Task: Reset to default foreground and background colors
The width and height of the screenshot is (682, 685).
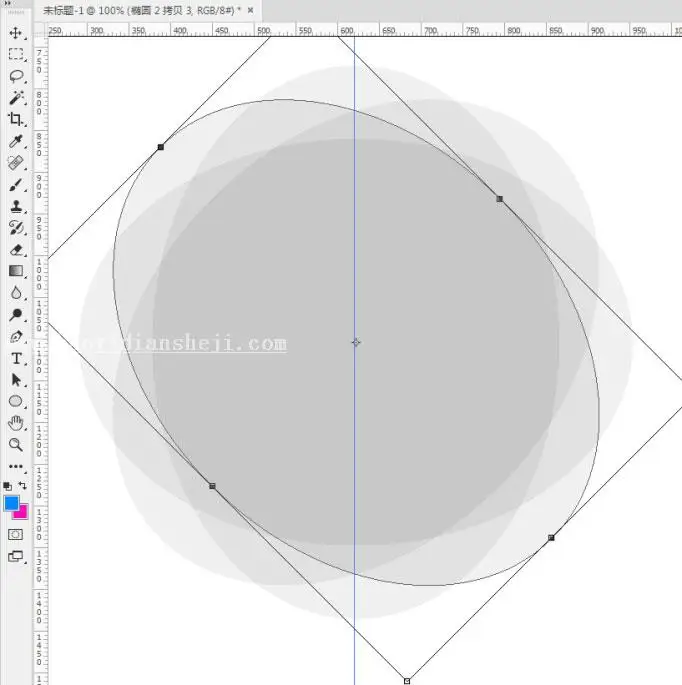Action: pyautogui.click(x=7, y=486)
